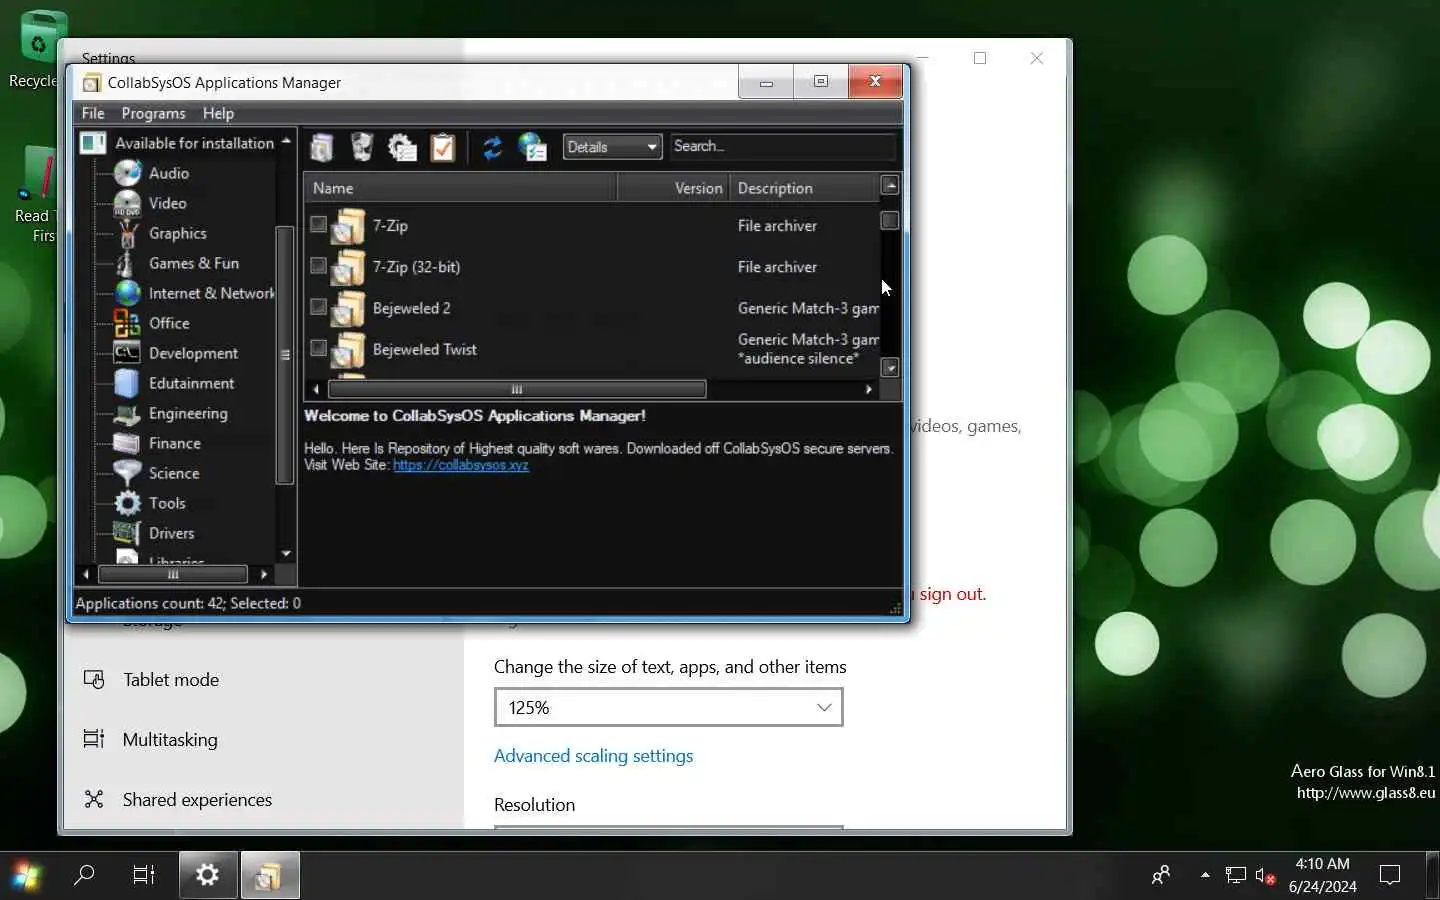
Task: Sort by the Description column header
Action: click(x=804, y=188)
